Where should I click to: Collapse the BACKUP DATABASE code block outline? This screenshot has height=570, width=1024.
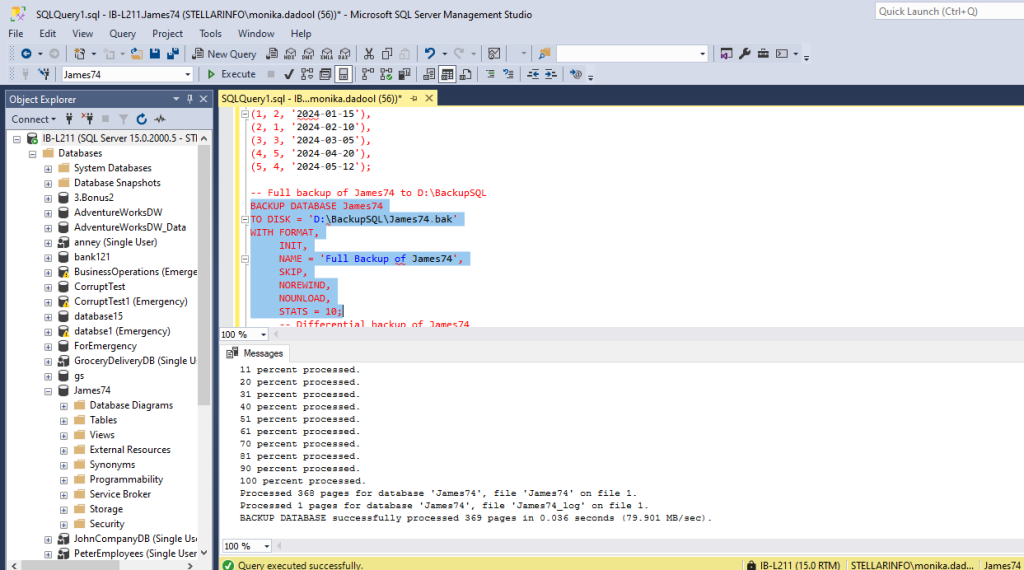[x=245, y=219]
